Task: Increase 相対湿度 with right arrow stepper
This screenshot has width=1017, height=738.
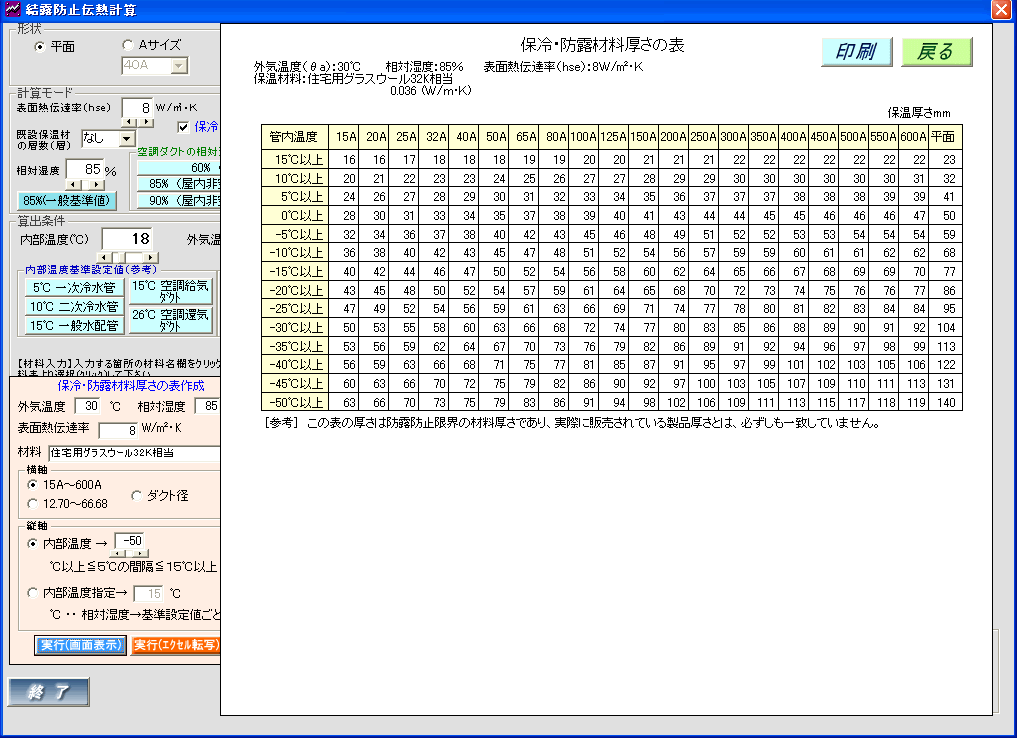Action: 96,184
